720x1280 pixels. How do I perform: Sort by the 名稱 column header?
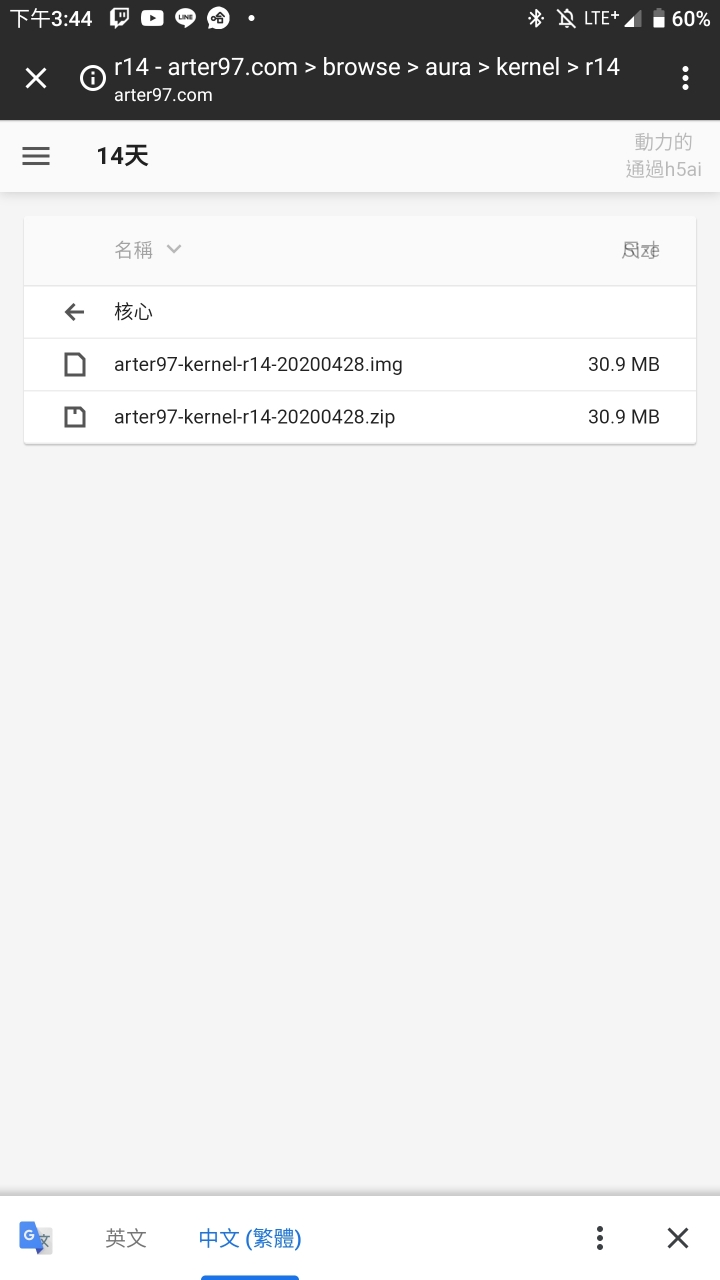[x=133, y=250]
